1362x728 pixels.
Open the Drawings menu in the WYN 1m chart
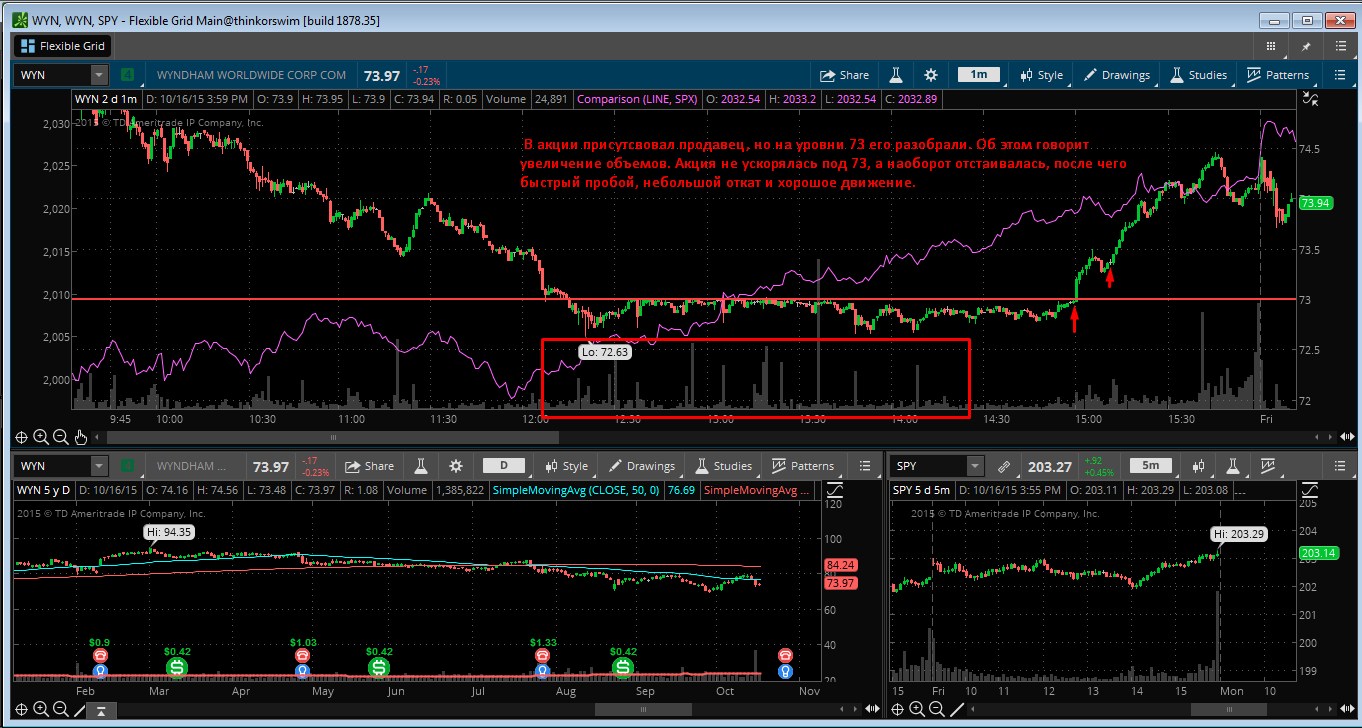coord(1117,75)
